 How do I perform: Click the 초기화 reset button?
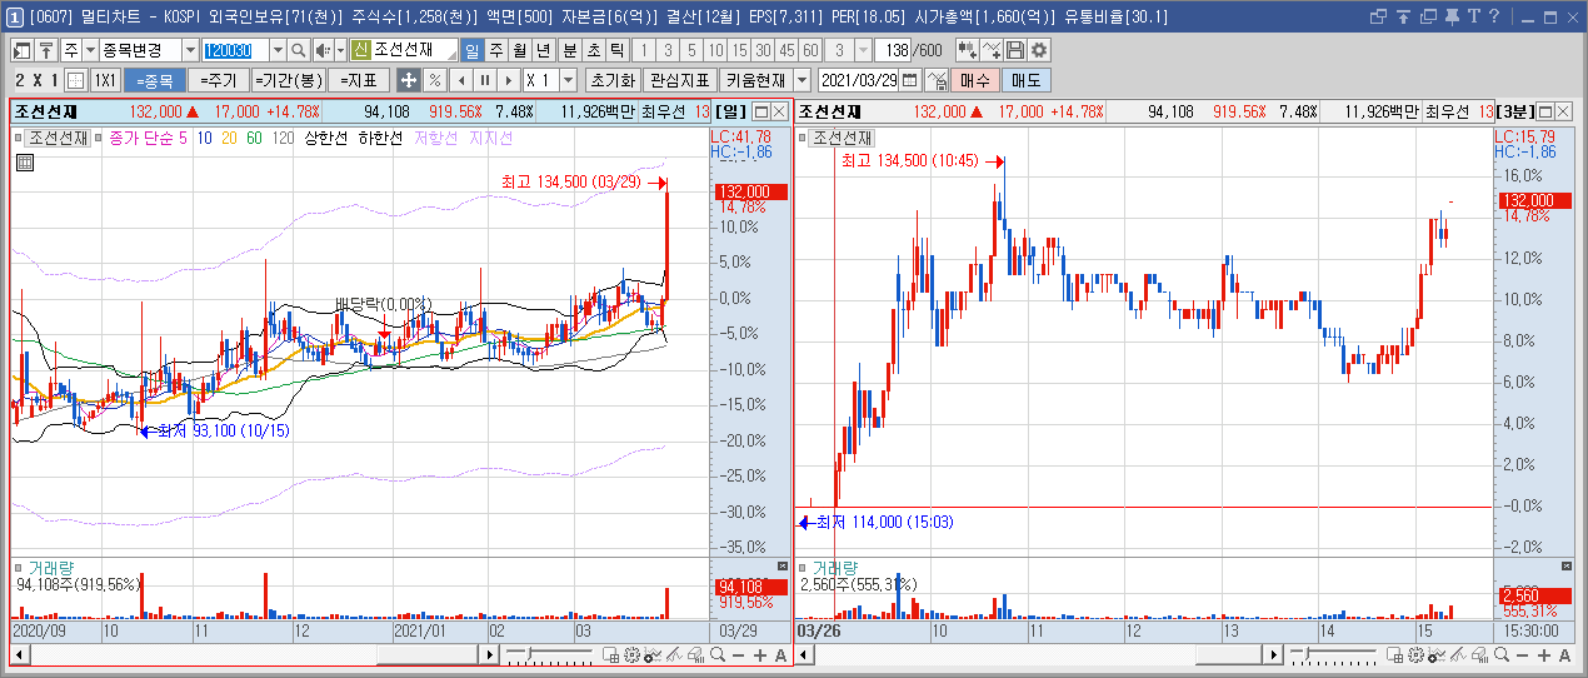coord(612,80)
